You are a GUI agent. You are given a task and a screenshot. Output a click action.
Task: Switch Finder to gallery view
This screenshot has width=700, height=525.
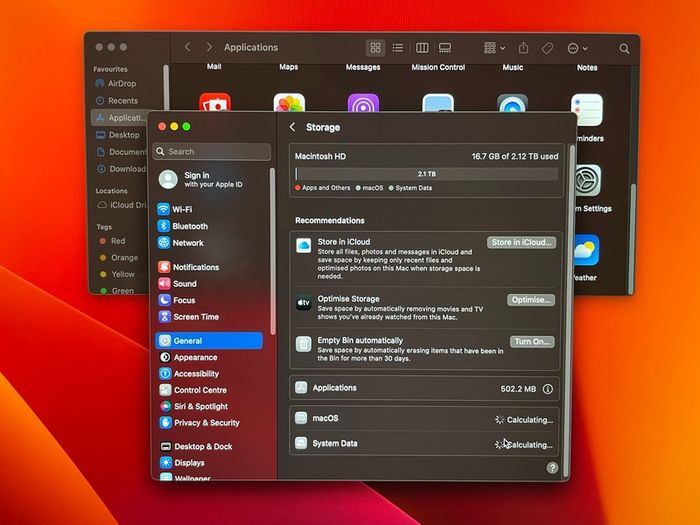pos(445,48)
